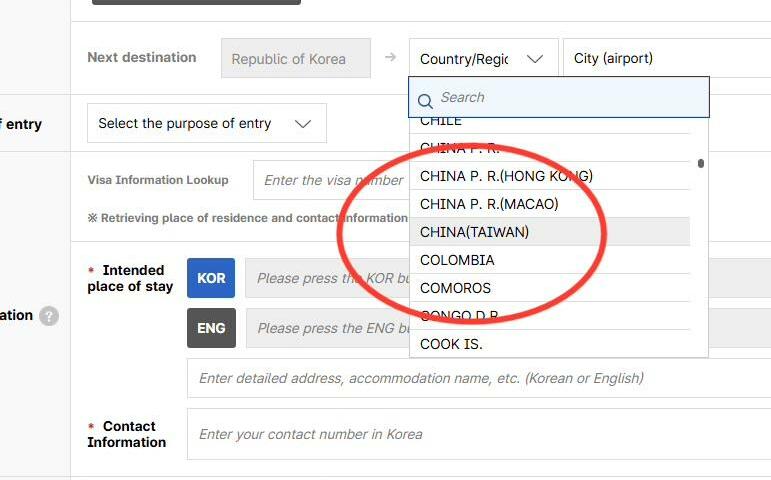This screenshot has height=480, width=771.
Task: Click the contact number in Korea field
Action: point(480,434)
